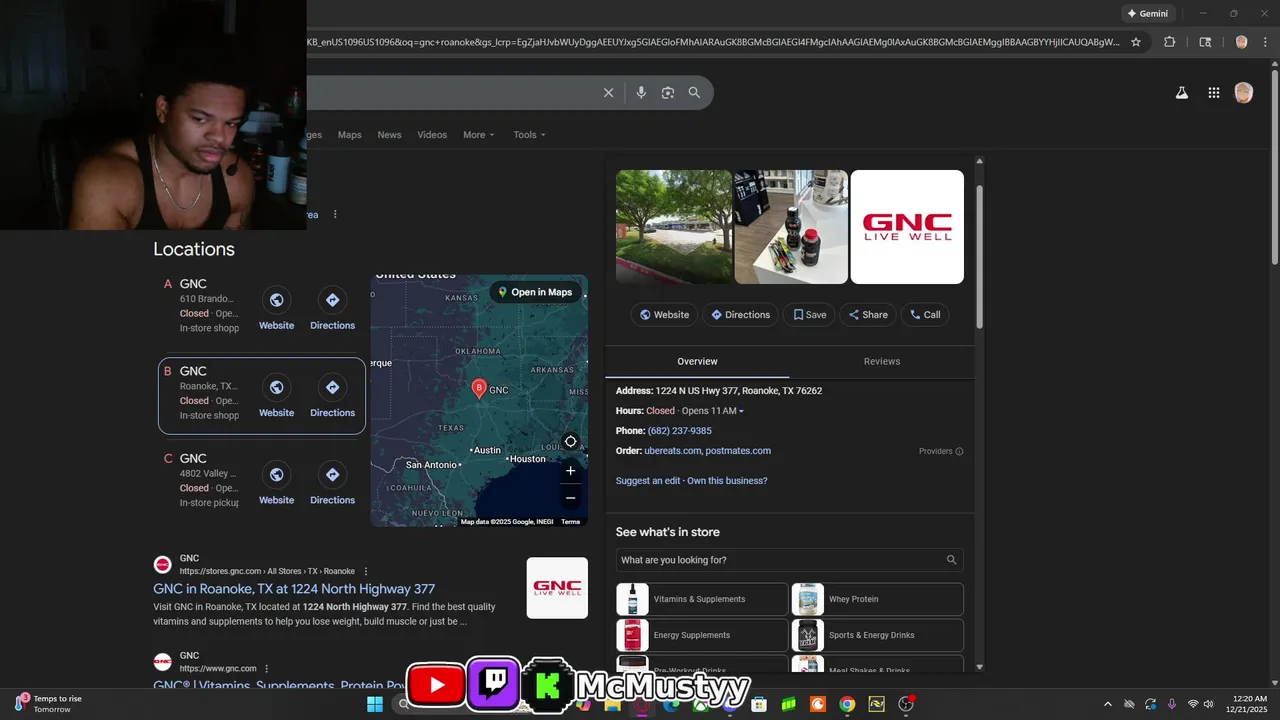1280x720 pixels.
Task: Open the Website icon for GNC location A
Action: (x=277, y=300)
